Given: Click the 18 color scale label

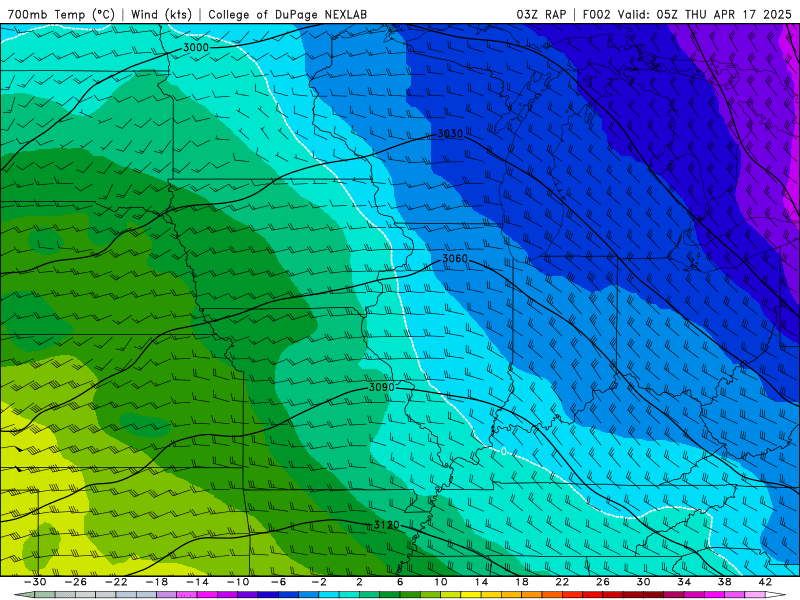Looking at the screenshot, I should tap(521, 582).
